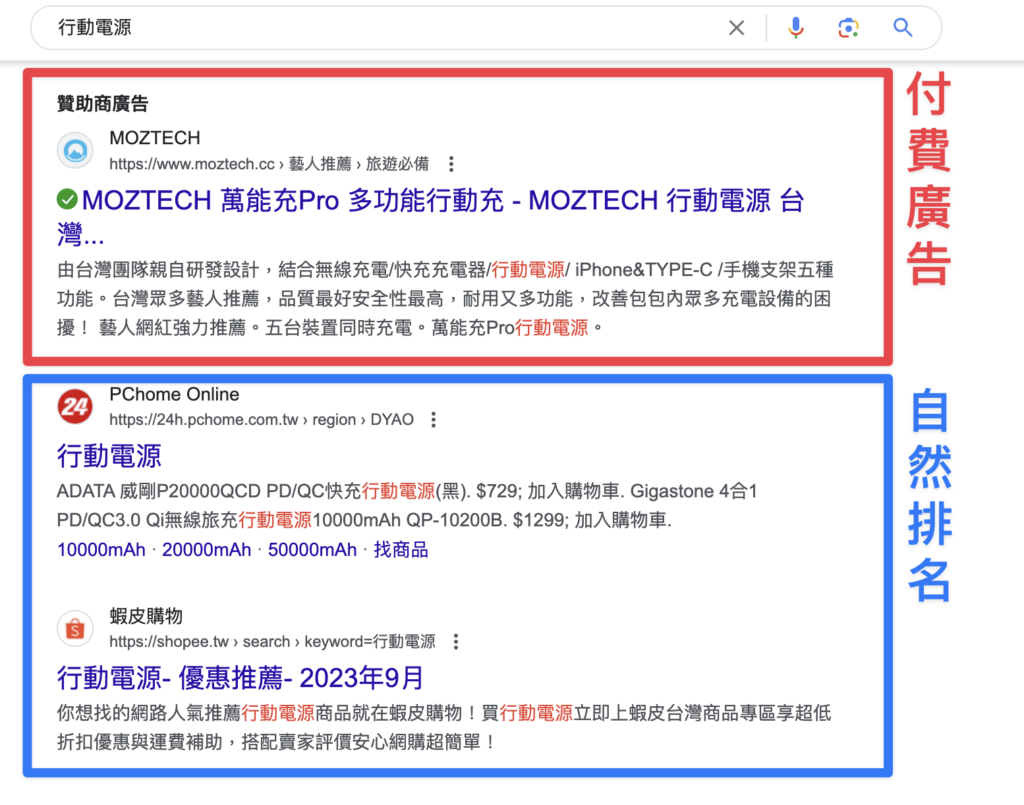Open the 20000mAh sitelink
The width and height of the screenshot is (1024, 805).
coord(206,550)
